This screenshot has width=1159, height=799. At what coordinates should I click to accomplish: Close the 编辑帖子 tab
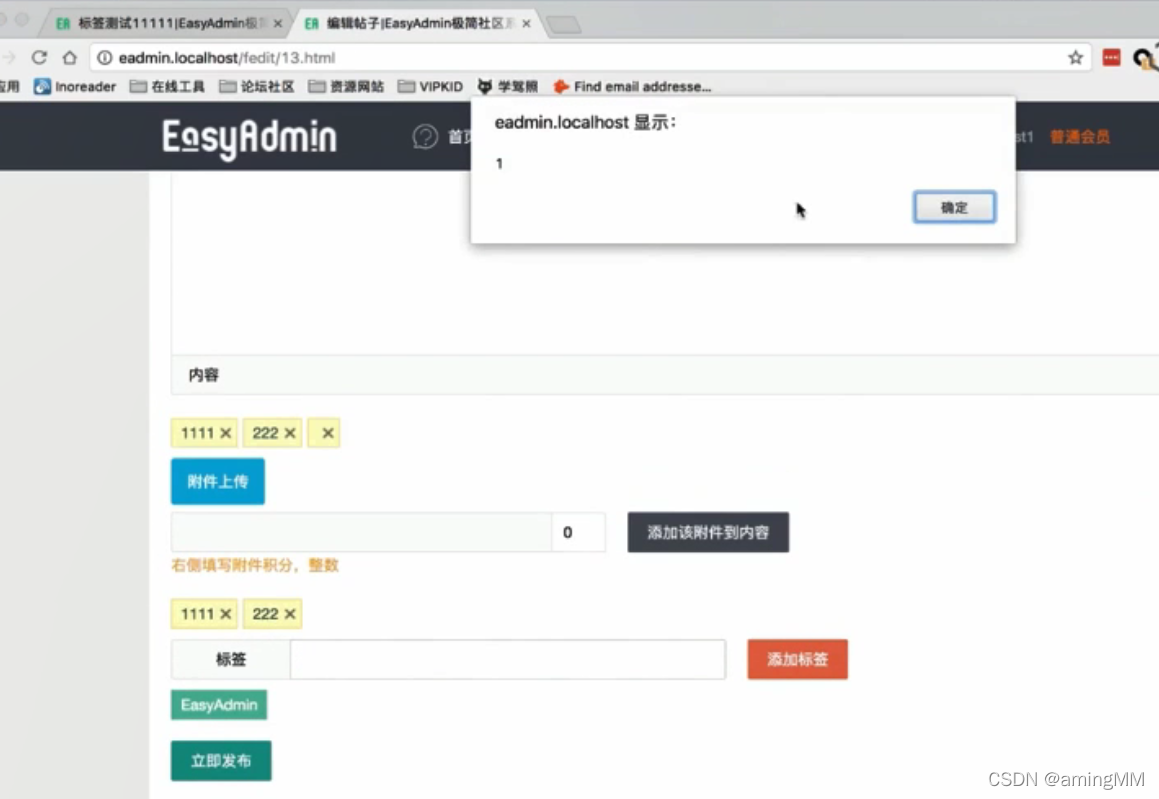click(x=526, y=24)
